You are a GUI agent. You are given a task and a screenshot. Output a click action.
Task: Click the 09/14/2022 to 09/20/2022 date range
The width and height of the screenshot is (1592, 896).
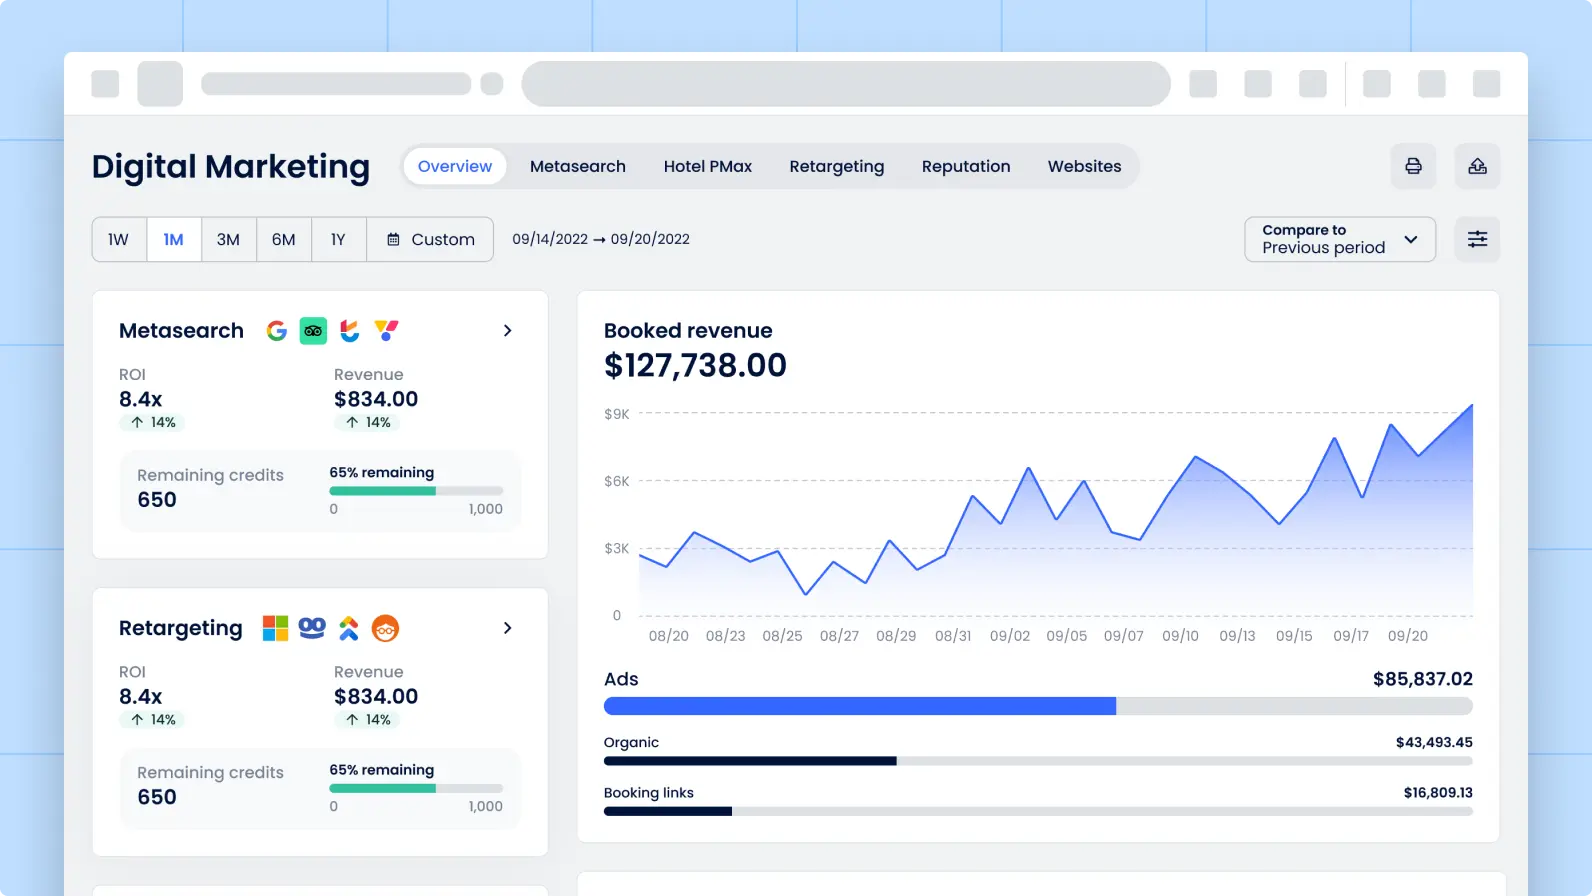pyautogui.click(x=600, y=240)
